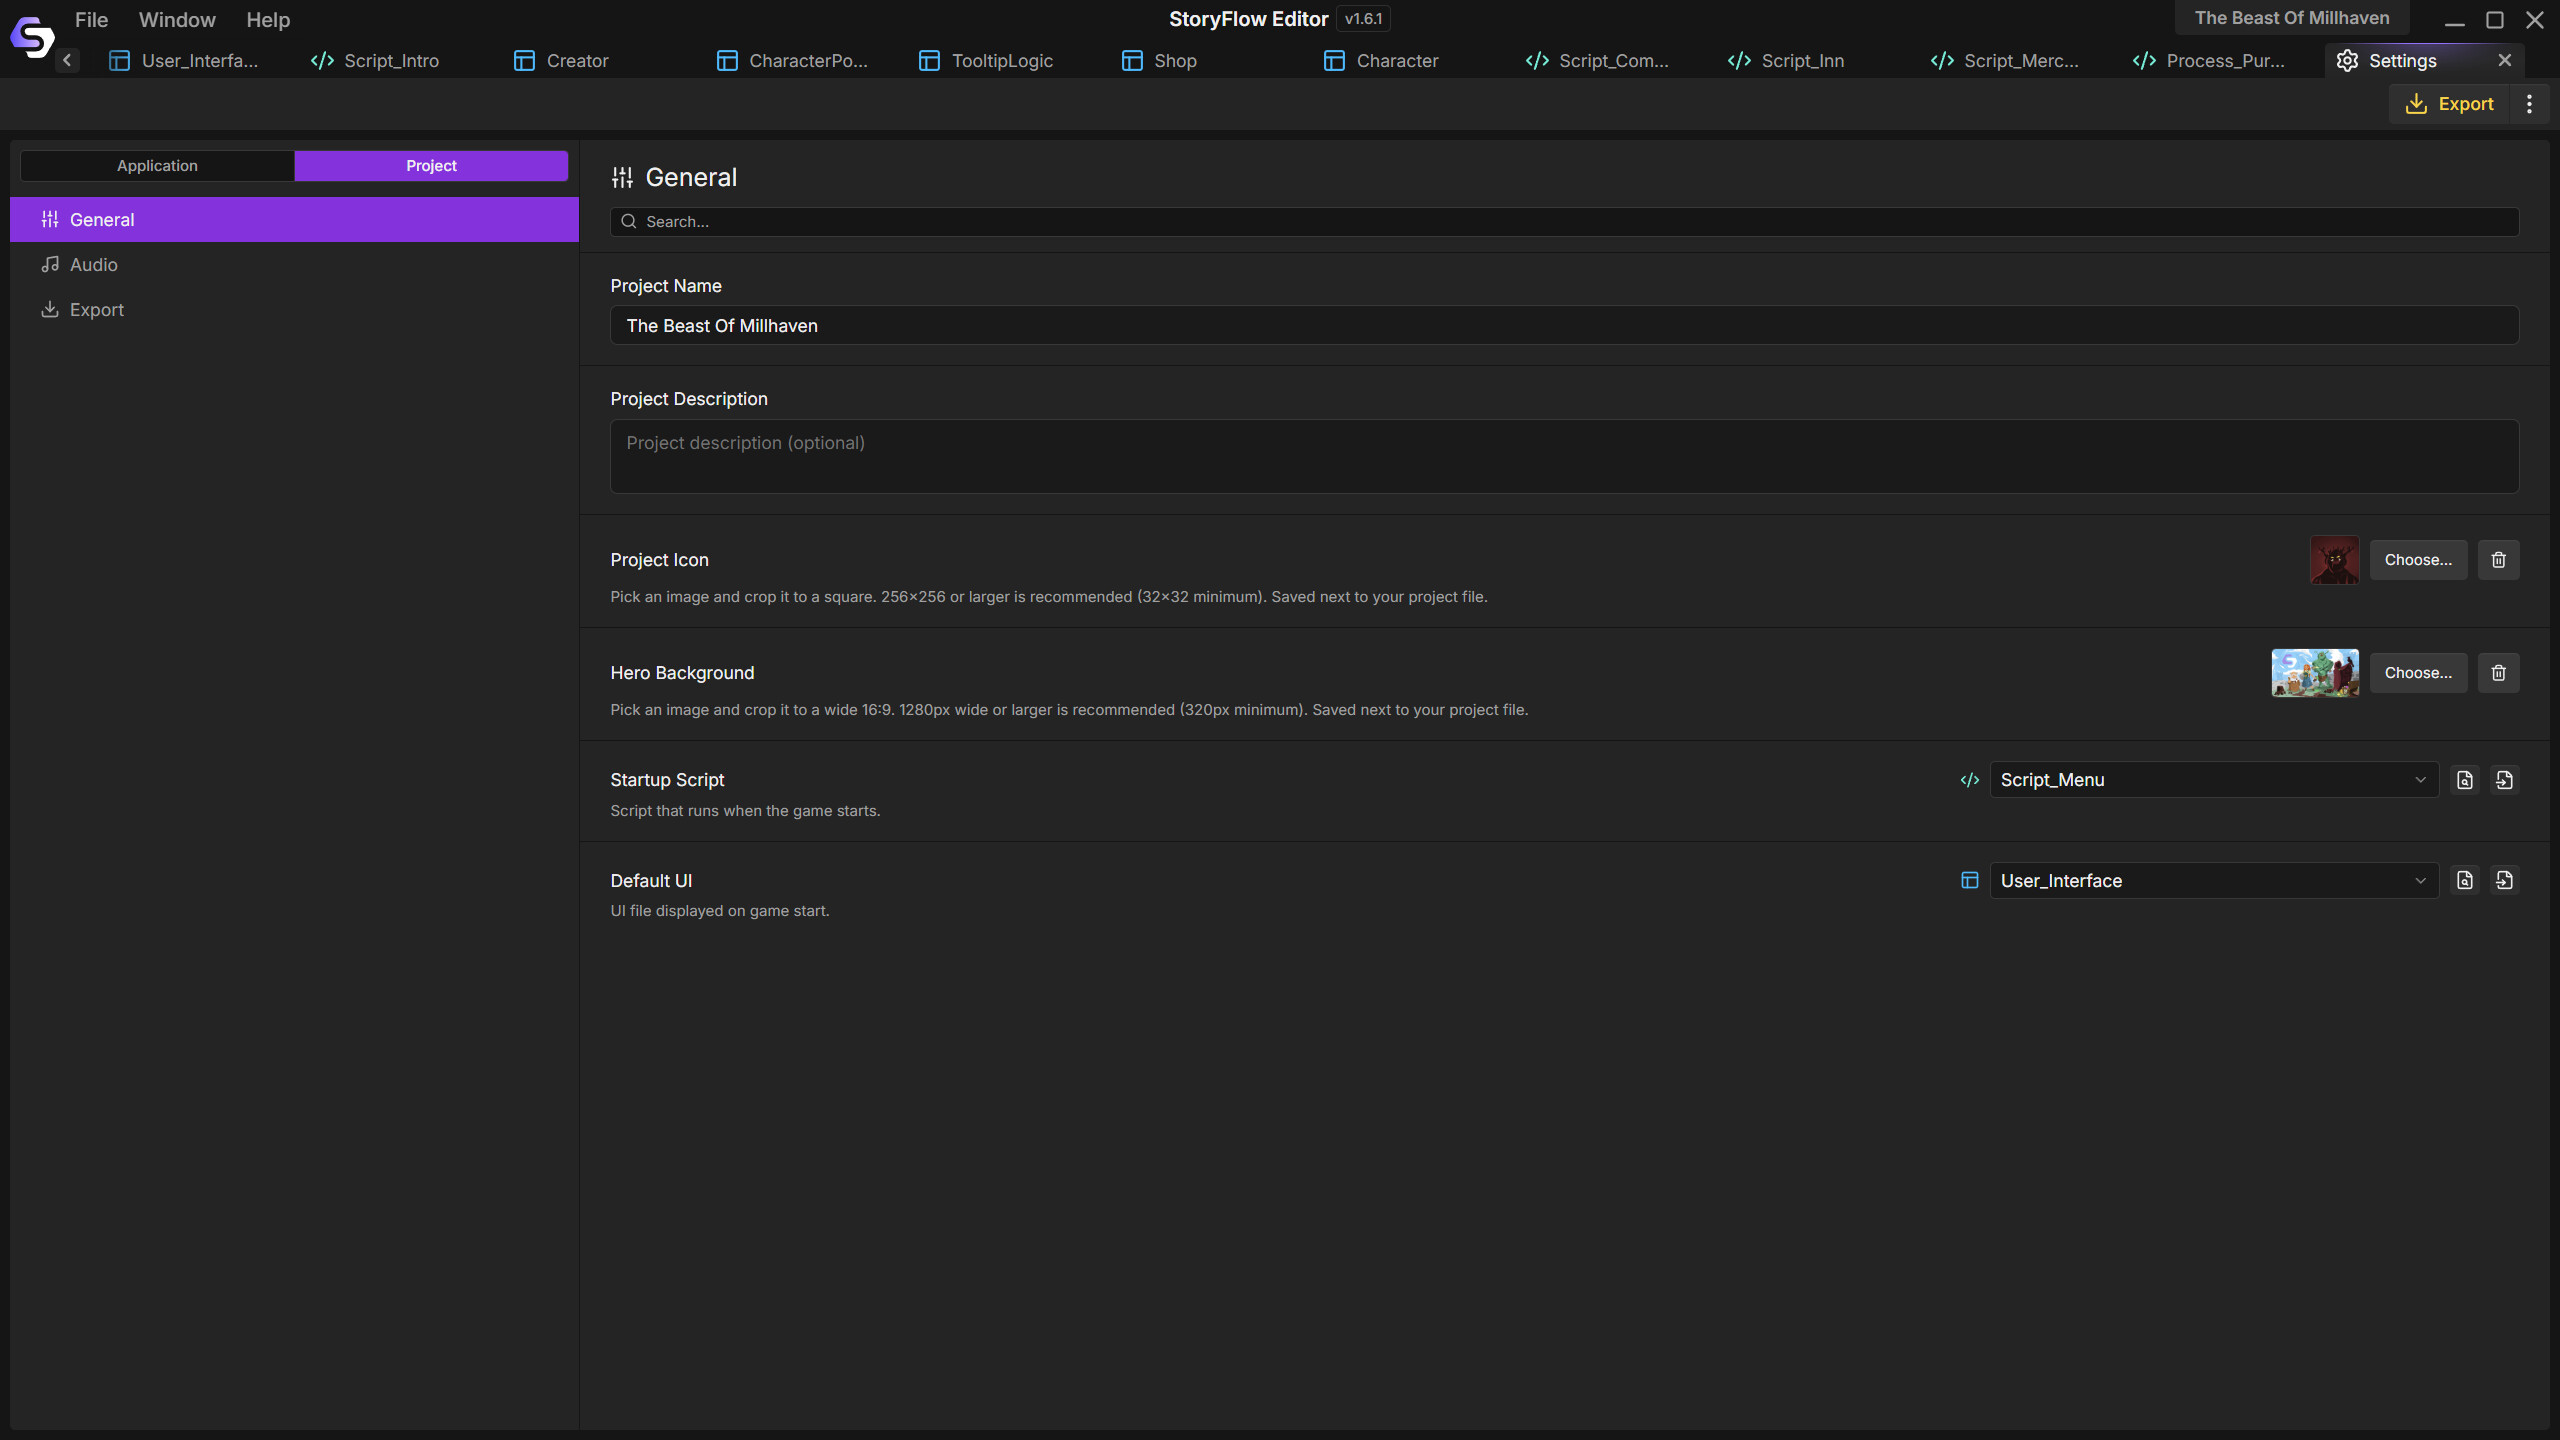Switch to Project settings
This screenshot has width=2560, height=1440.
pyautogui.click(x=431, y=166)
